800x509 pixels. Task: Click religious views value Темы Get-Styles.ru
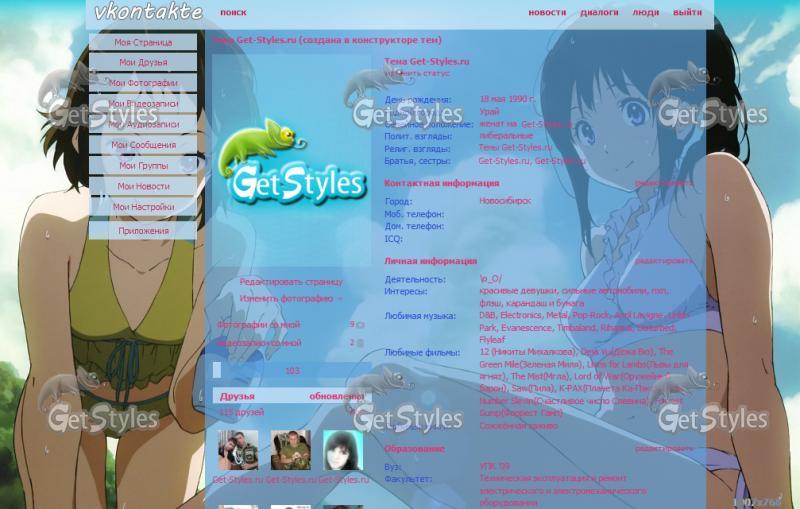coord(515,148)
